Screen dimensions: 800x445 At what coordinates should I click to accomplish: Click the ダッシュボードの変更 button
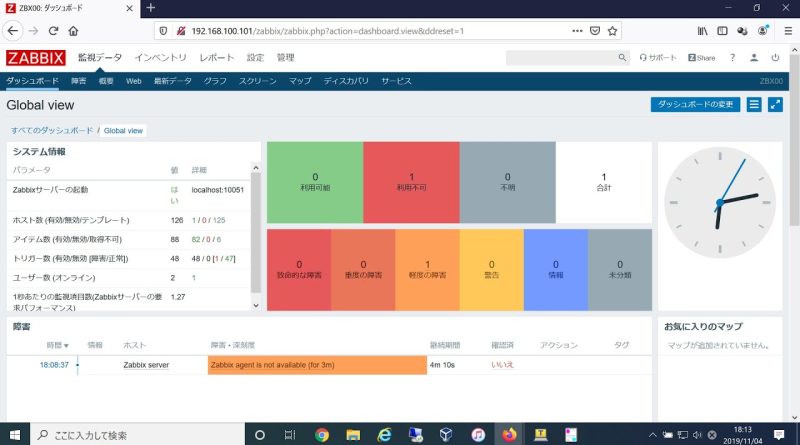(695, 105)
